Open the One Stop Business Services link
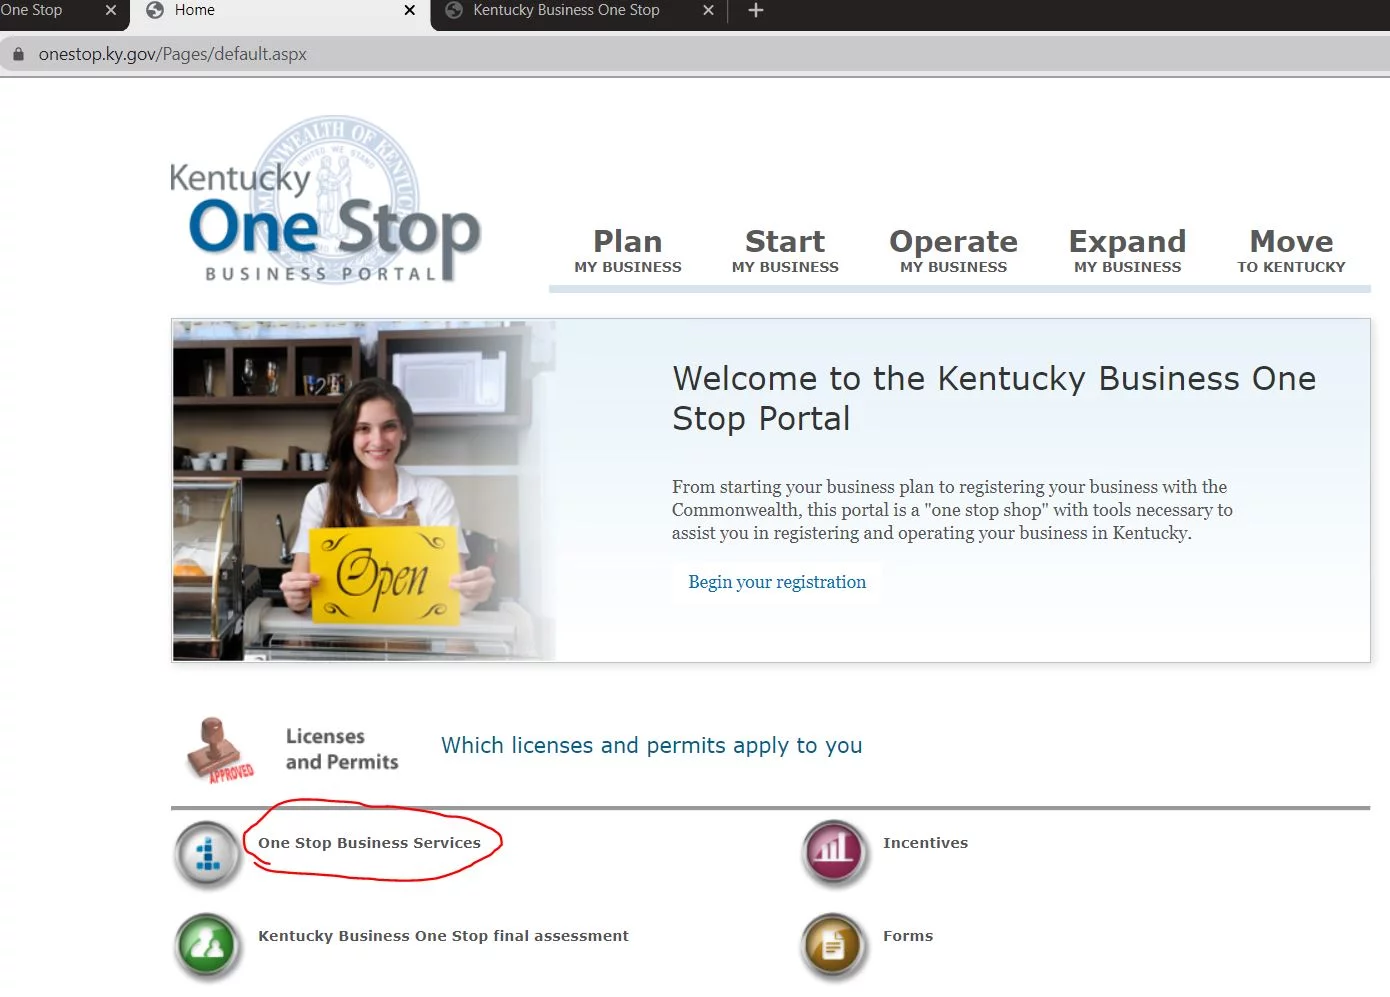1390x997 pixels. [369, 843]
